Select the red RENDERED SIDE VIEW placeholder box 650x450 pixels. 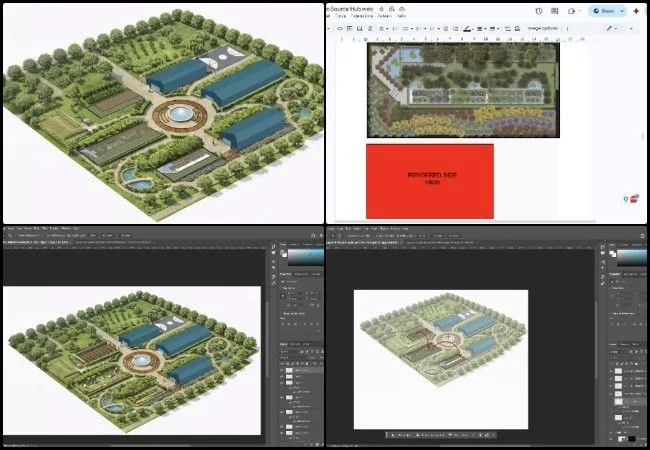tap(430, 181)
